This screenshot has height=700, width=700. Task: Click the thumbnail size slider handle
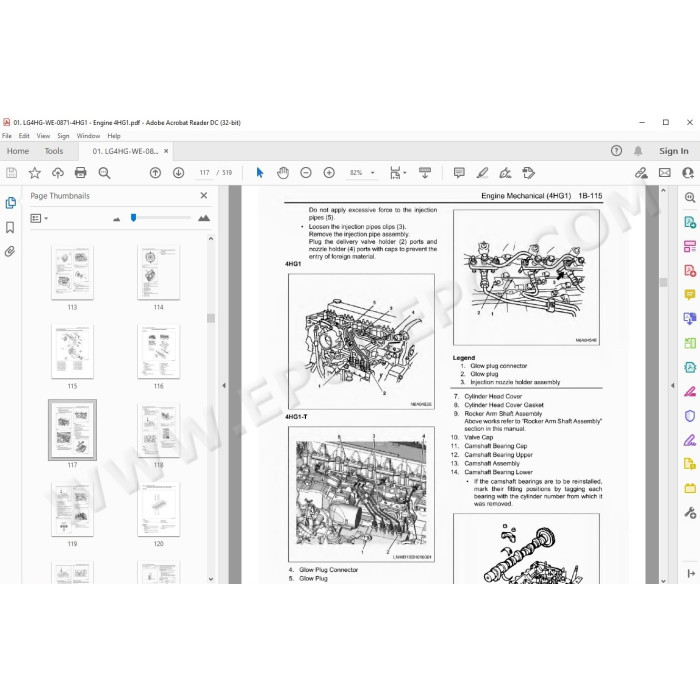133,217
